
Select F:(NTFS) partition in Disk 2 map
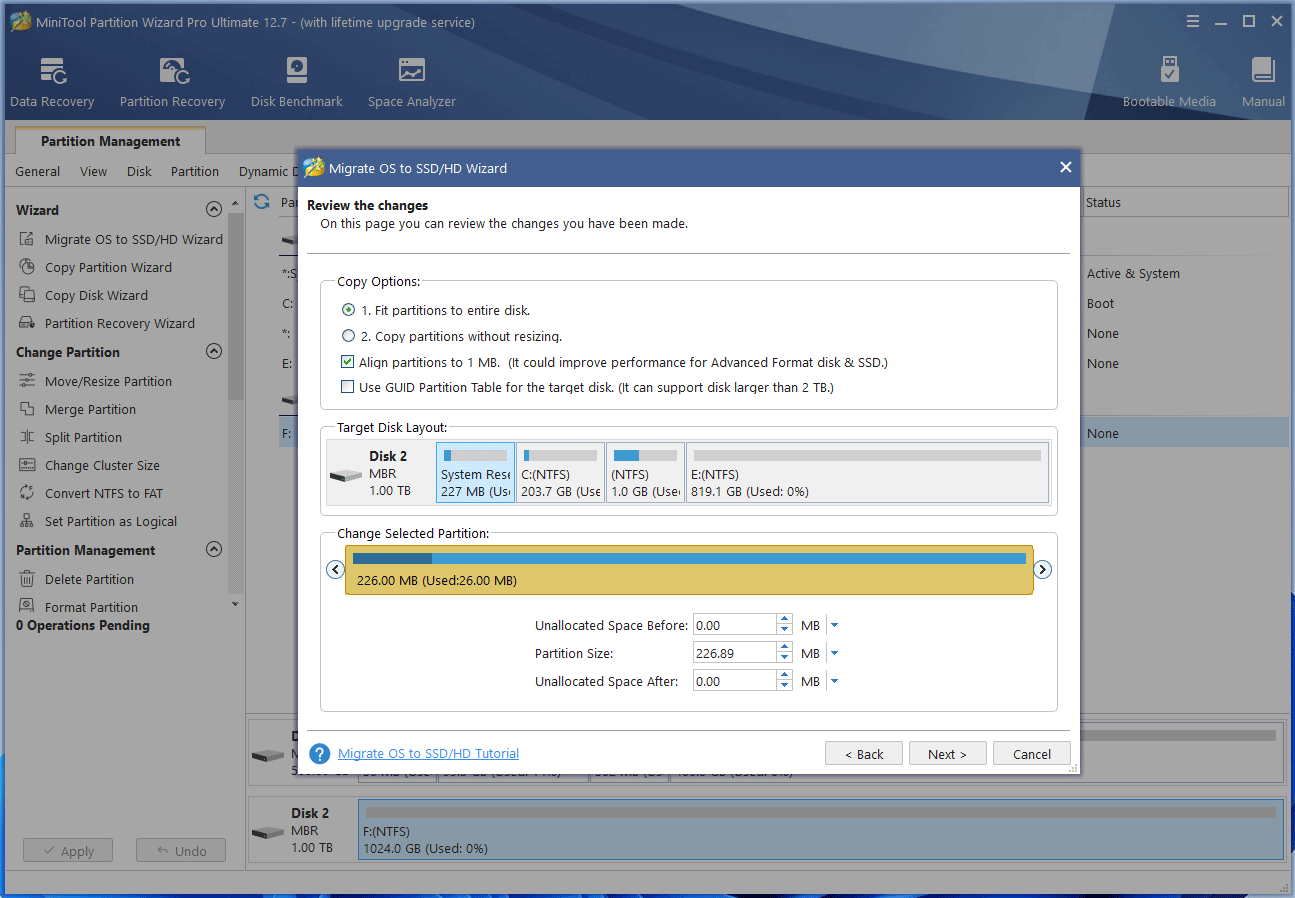coord(820,830)
